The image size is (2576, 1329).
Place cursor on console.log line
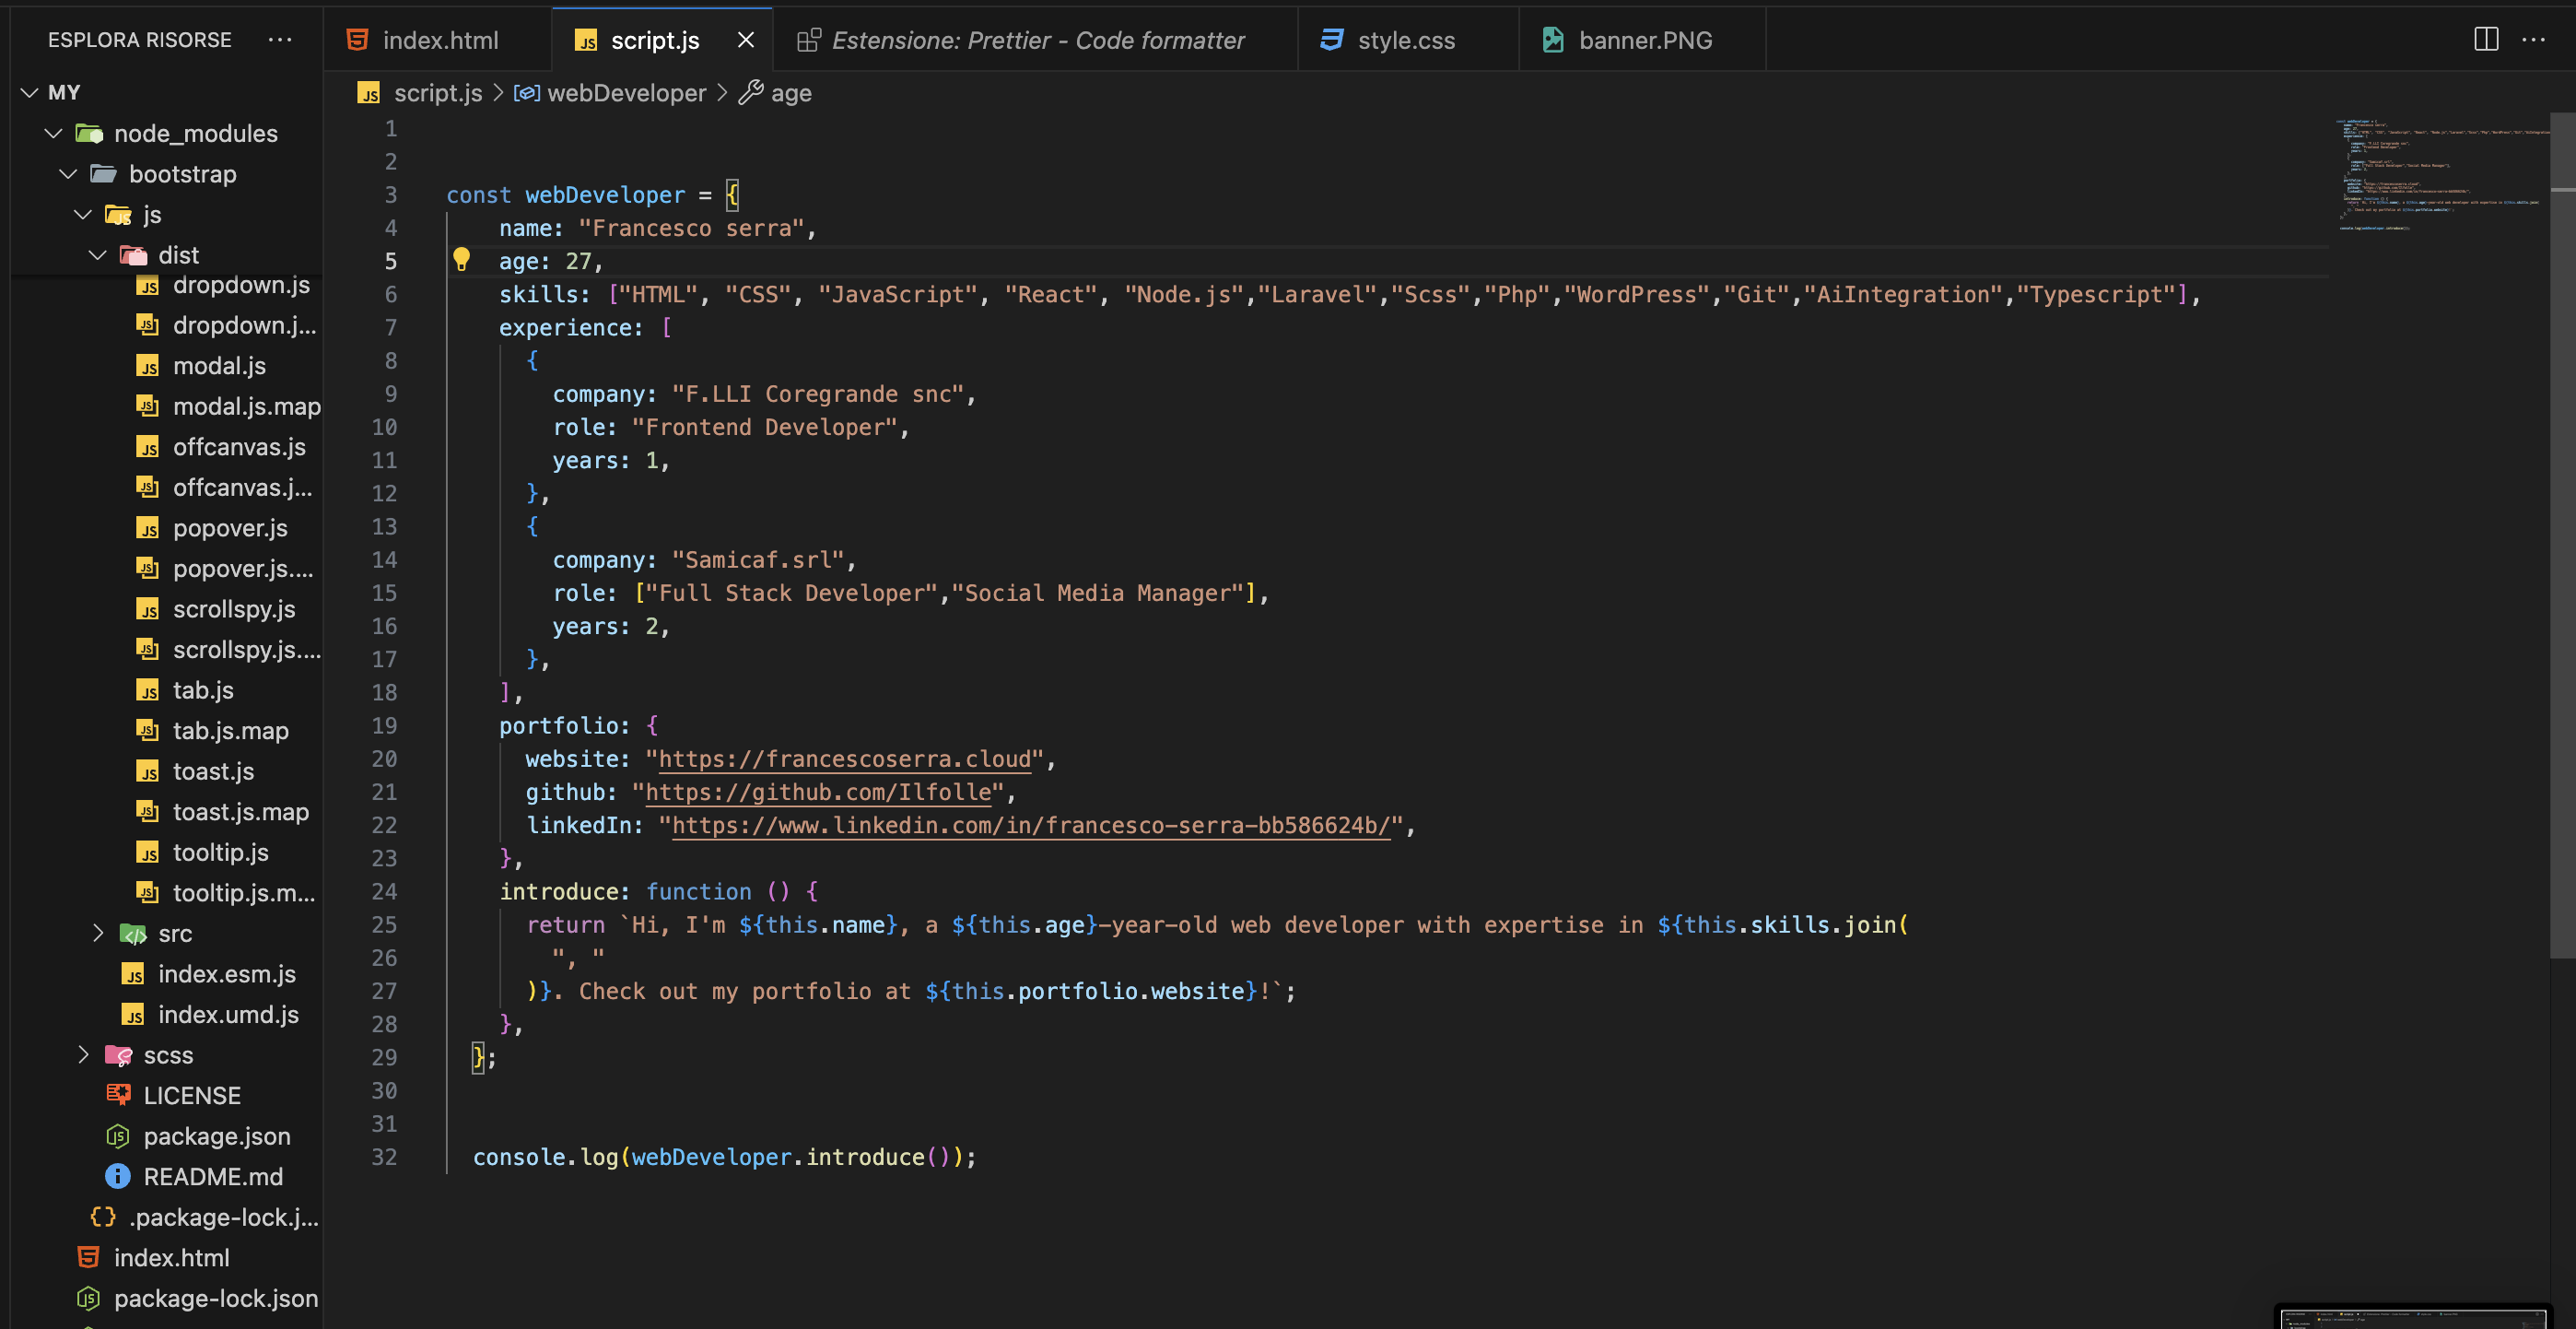(724, 1157)
